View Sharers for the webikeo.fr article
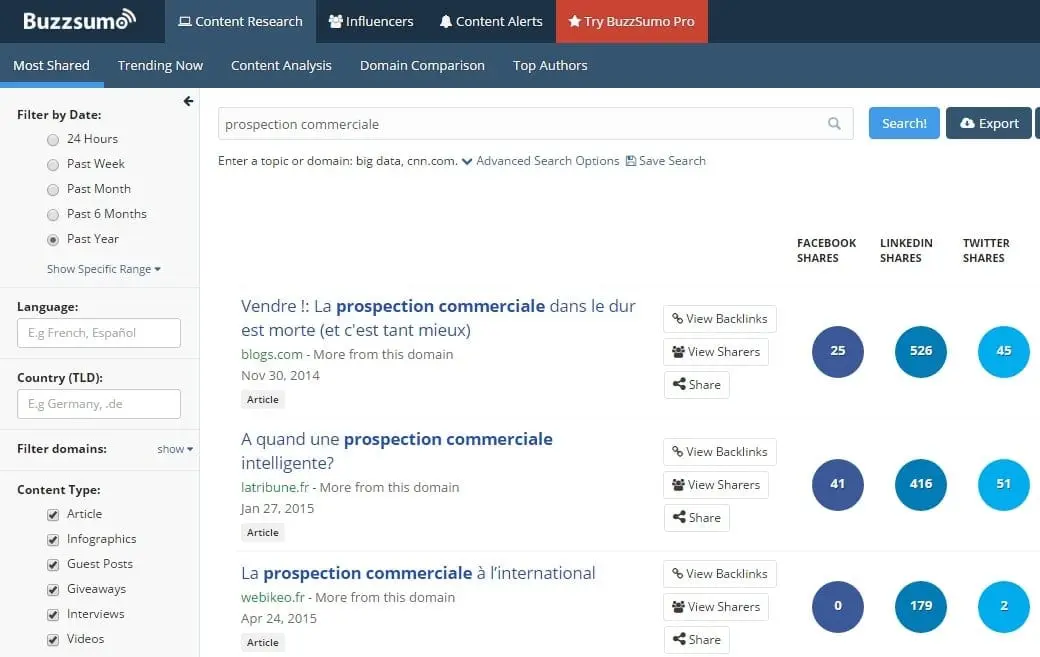This screenshot has width=1040, height=657. (x=716, y=607)
